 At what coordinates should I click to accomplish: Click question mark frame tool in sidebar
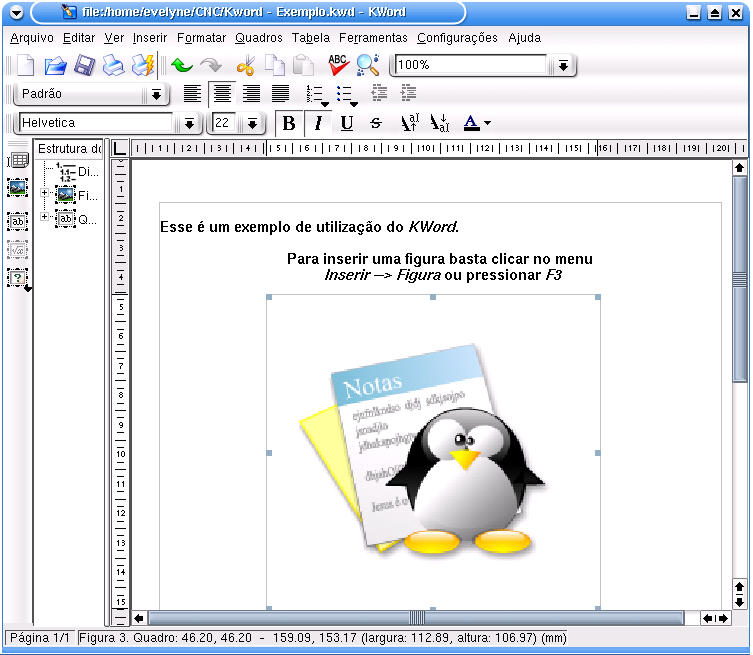pyautogui.click(x=18, y=278)
